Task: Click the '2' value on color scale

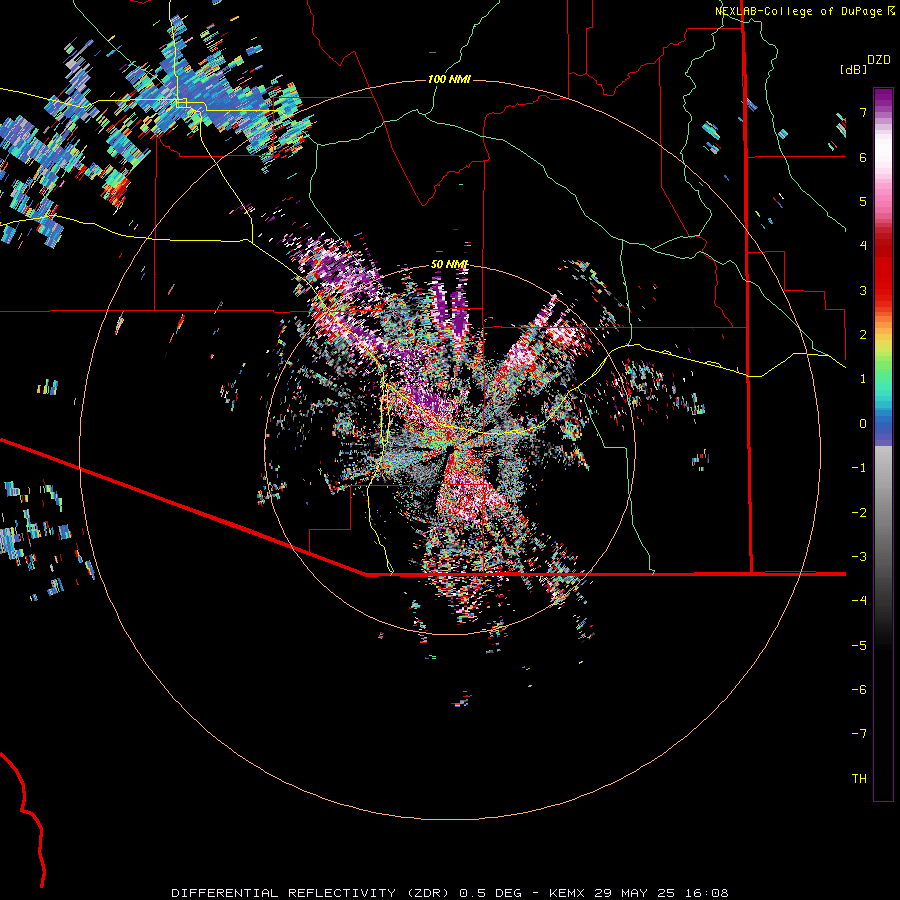Action: pyautogui.click(x=863, y=335)
